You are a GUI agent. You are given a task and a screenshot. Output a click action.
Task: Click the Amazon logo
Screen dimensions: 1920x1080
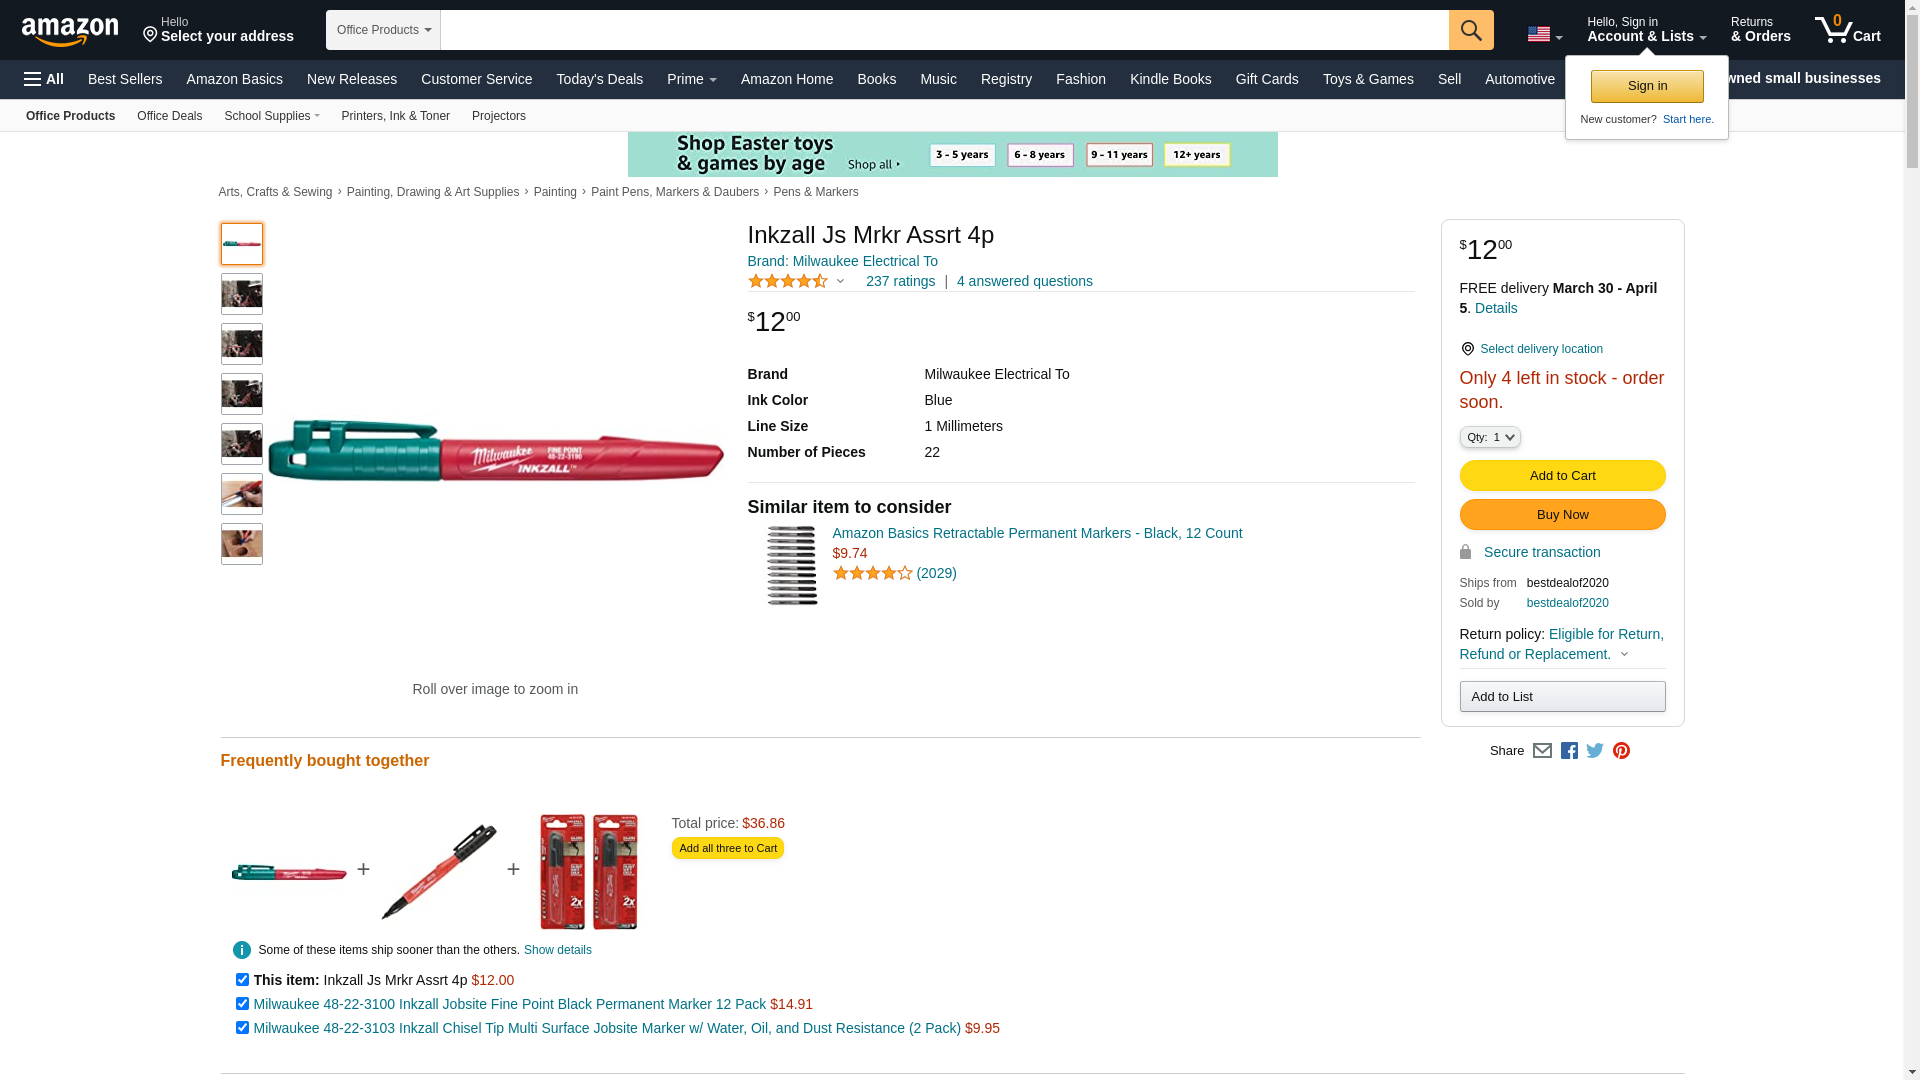click(70, 31)
